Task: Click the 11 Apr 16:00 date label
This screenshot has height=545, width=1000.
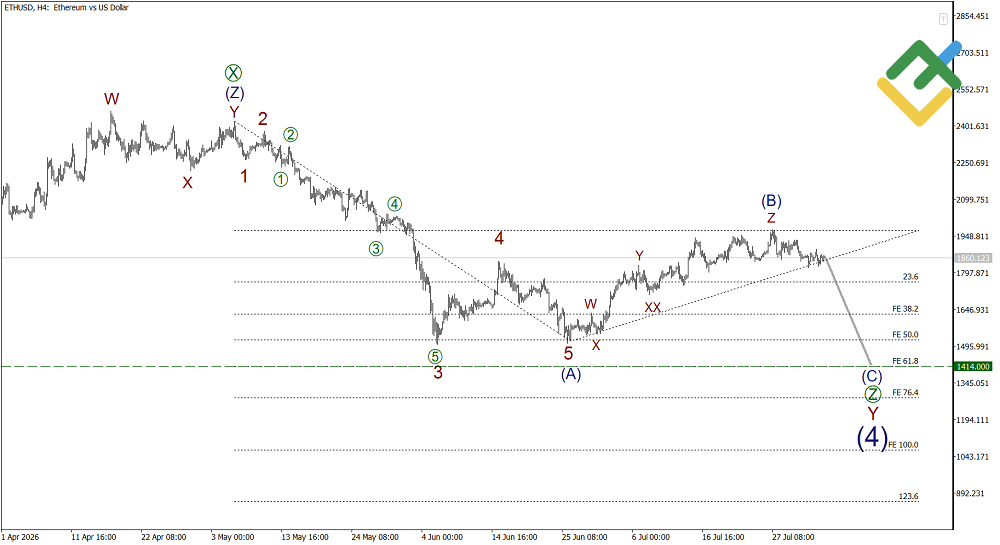Action: (x=94, y=537)
